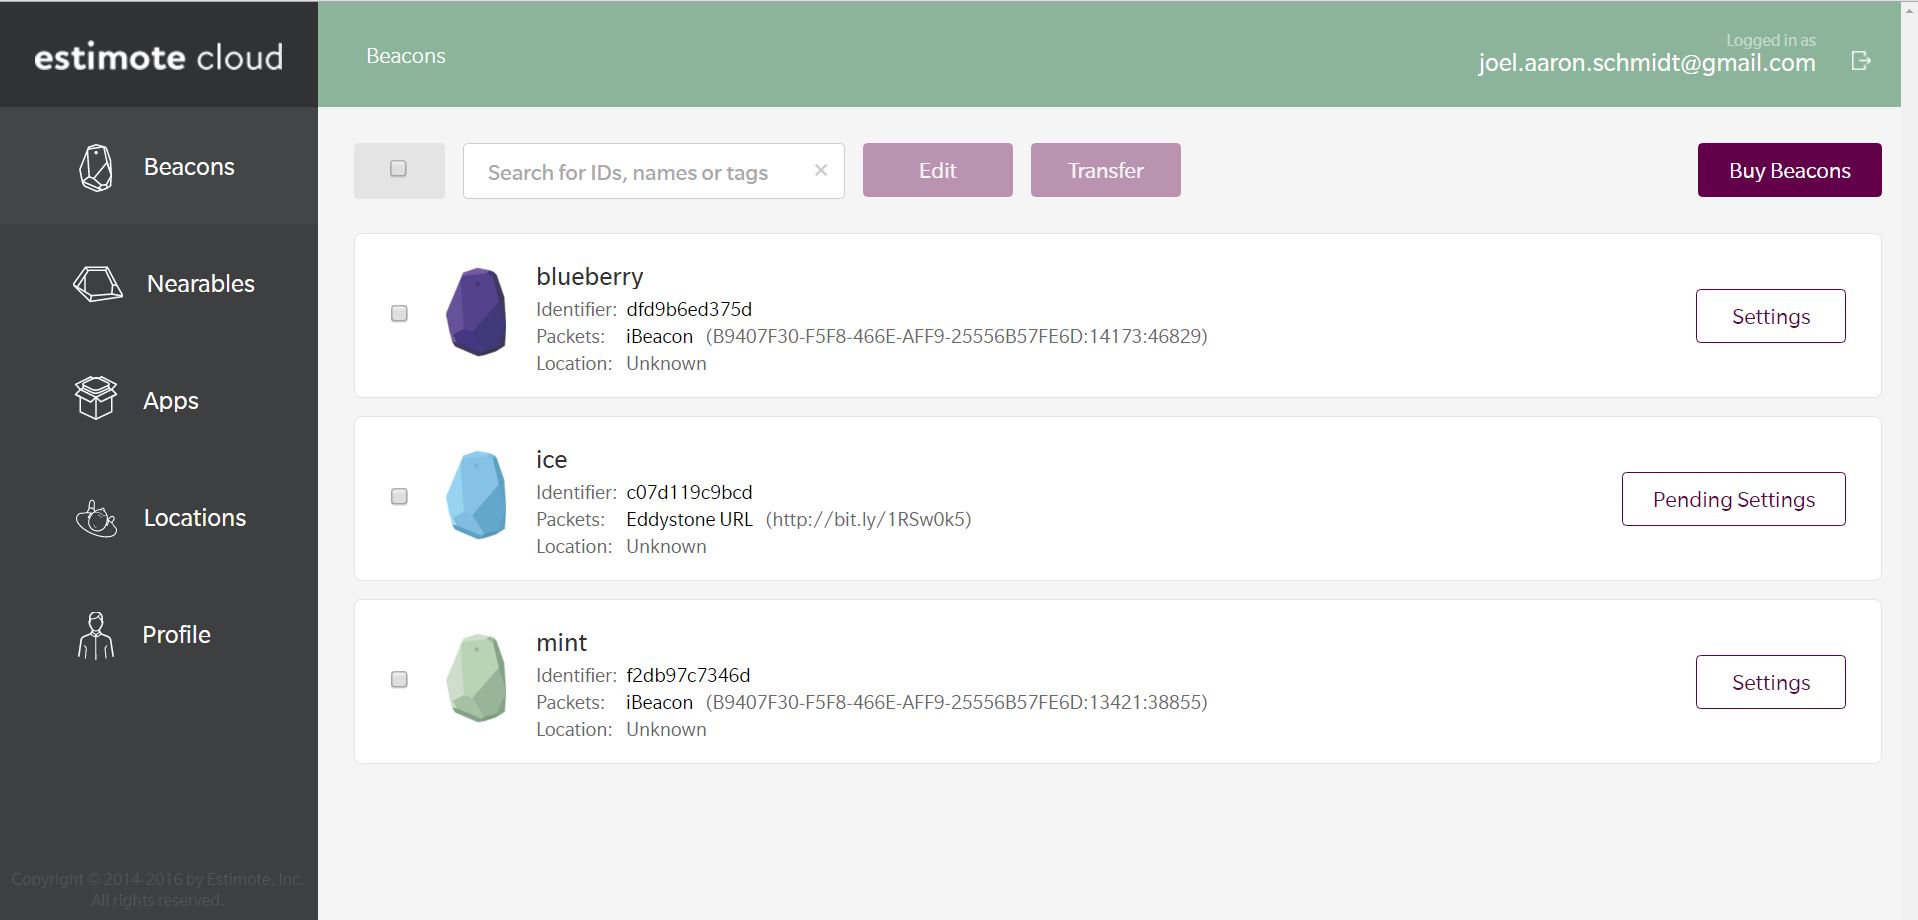Screen dimensions: 1918x920
Task: Navigate to Locations
Action: [x=195, y=518]
